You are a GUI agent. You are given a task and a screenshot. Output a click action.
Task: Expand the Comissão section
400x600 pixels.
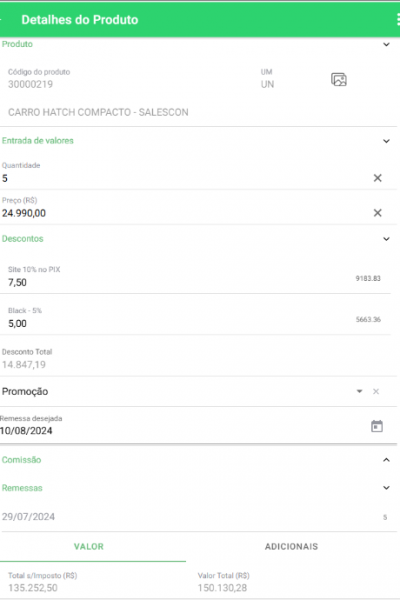click(x=386, y=460)
